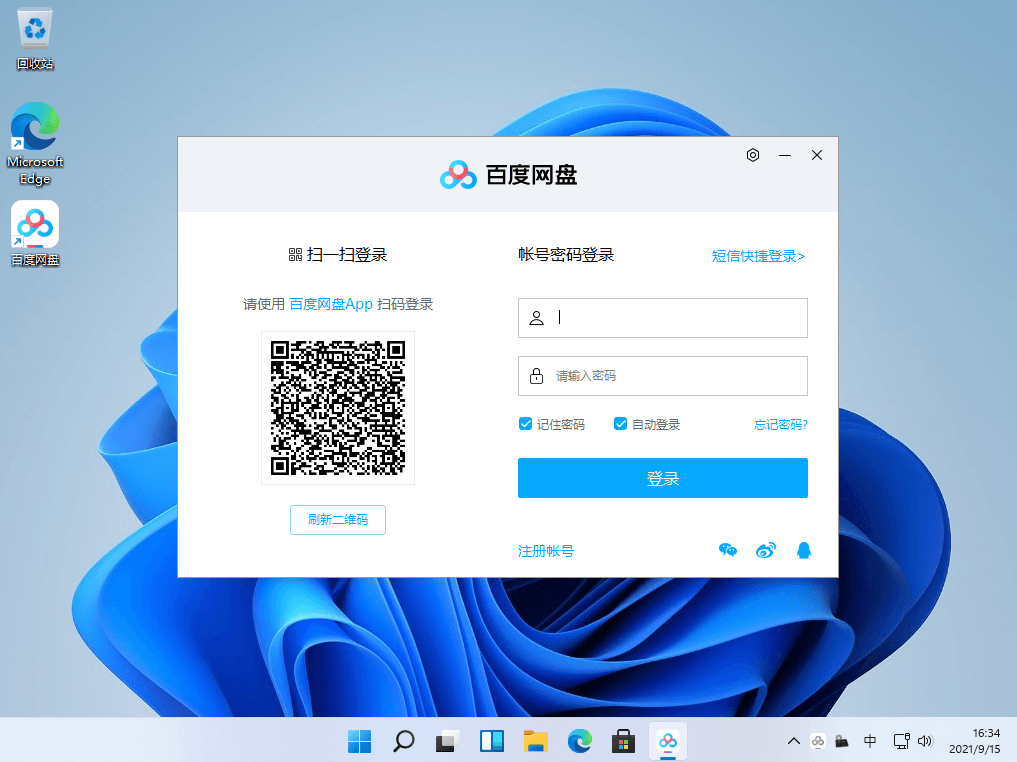Image resolution: width=1017 pixels, height=762 pixels.
Task: Open volume speaker tray icon
Action: (925, 741)
